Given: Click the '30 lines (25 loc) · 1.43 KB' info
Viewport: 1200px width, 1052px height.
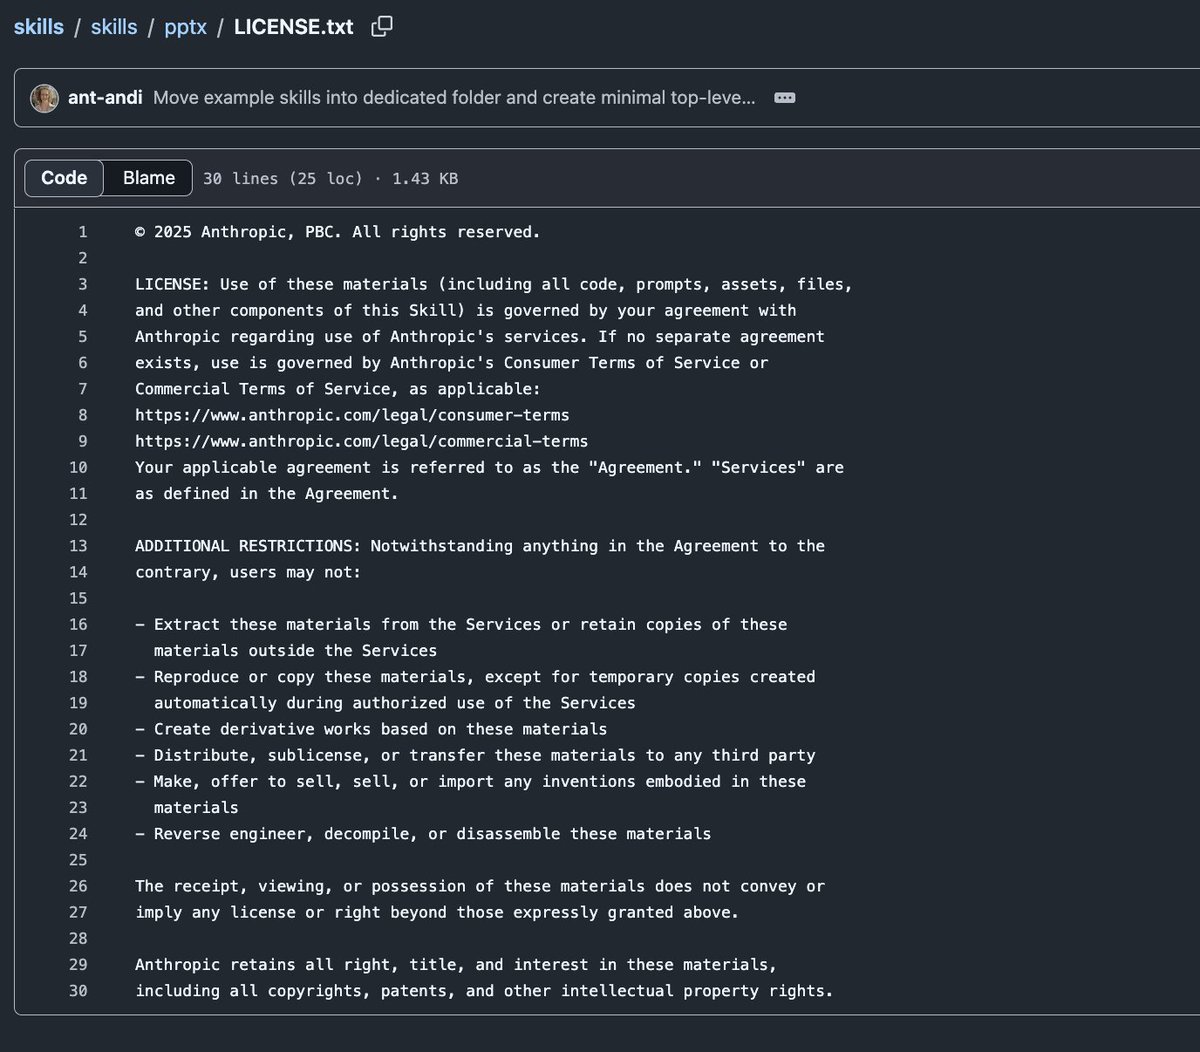Looking at the screenshot, I should click(x=331, y=179).
